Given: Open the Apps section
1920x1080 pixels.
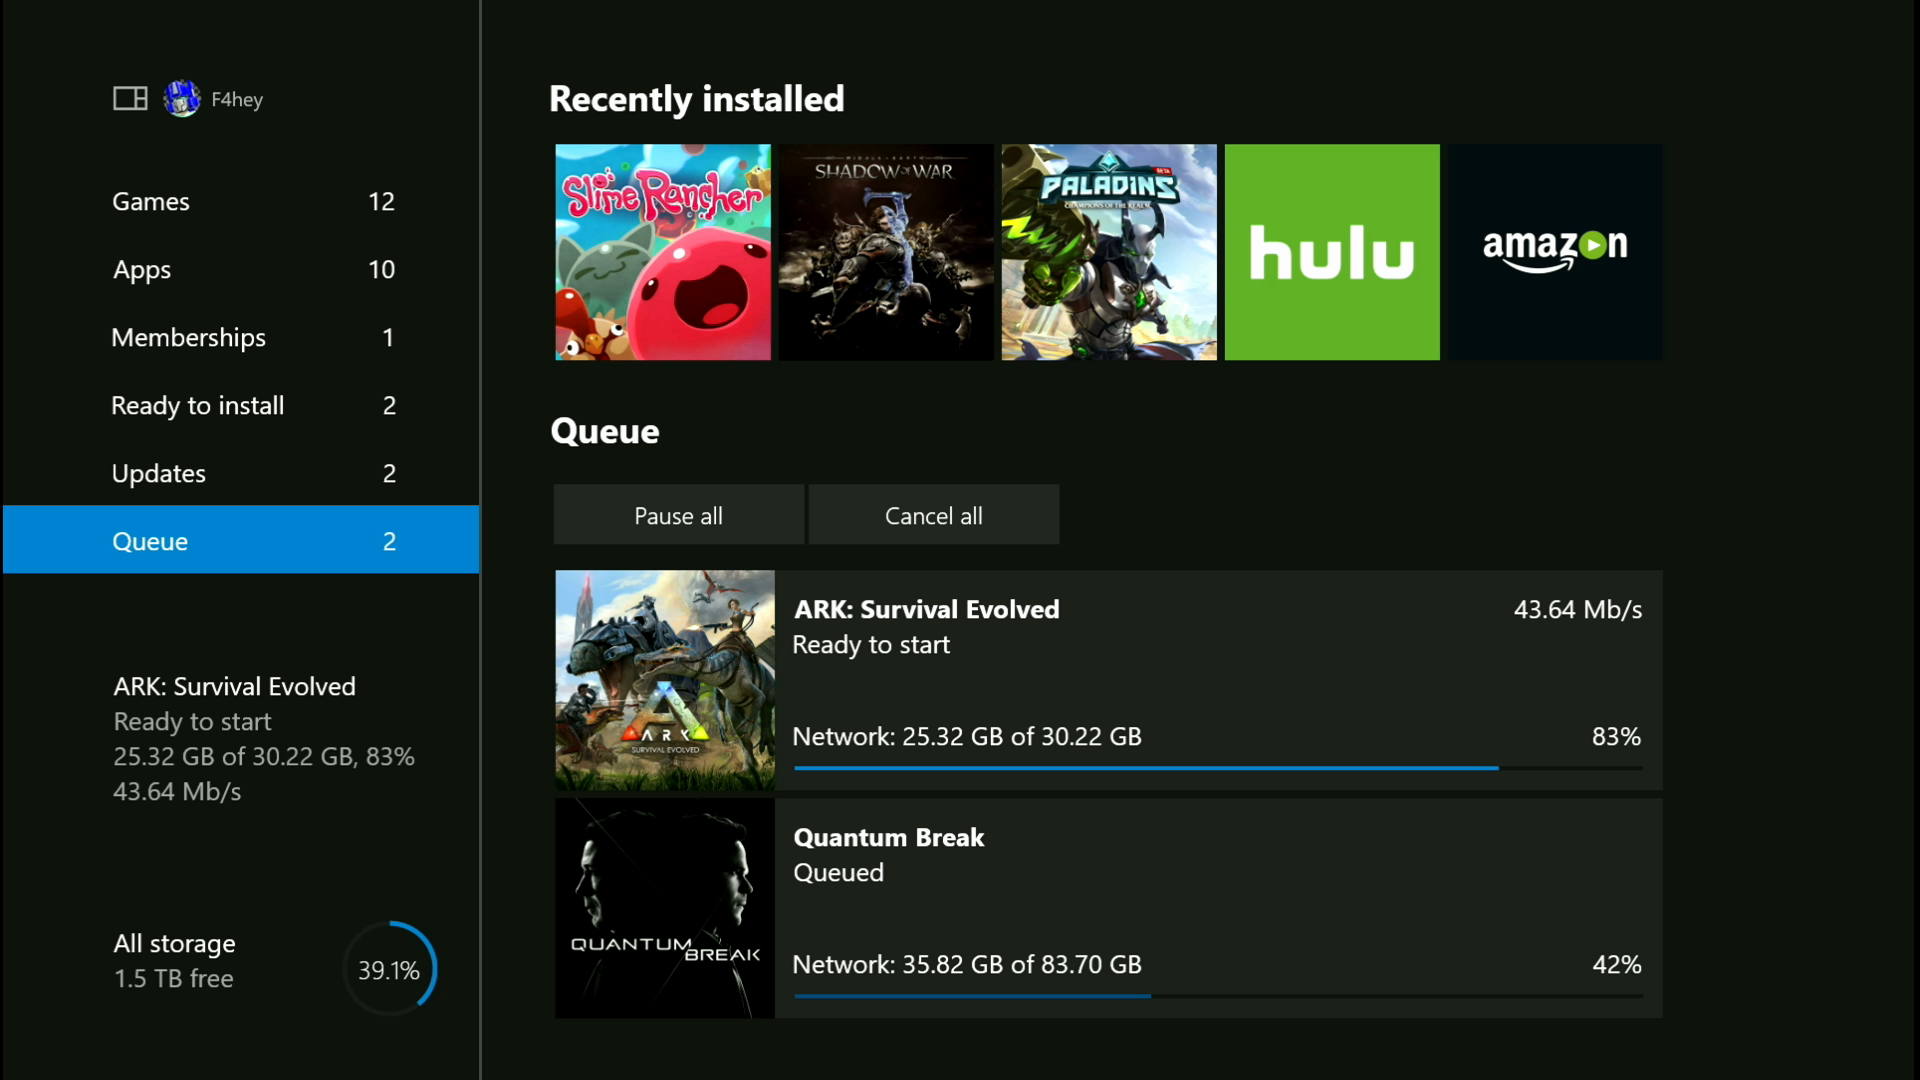Looking at the screenshot, I should pyautogui.click(x=241, y=269).
